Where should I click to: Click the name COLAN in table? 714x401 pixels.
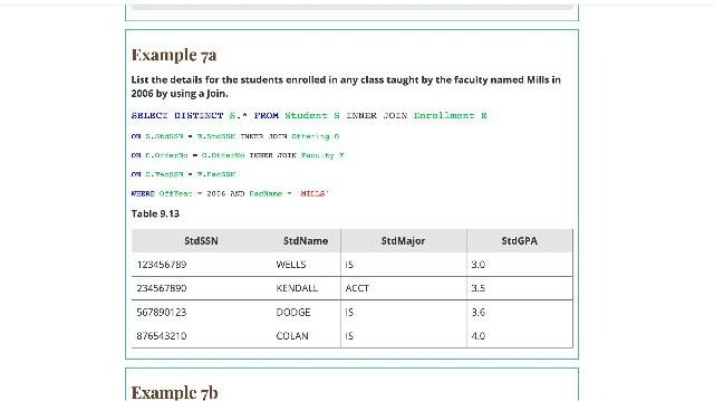(292, 336)
